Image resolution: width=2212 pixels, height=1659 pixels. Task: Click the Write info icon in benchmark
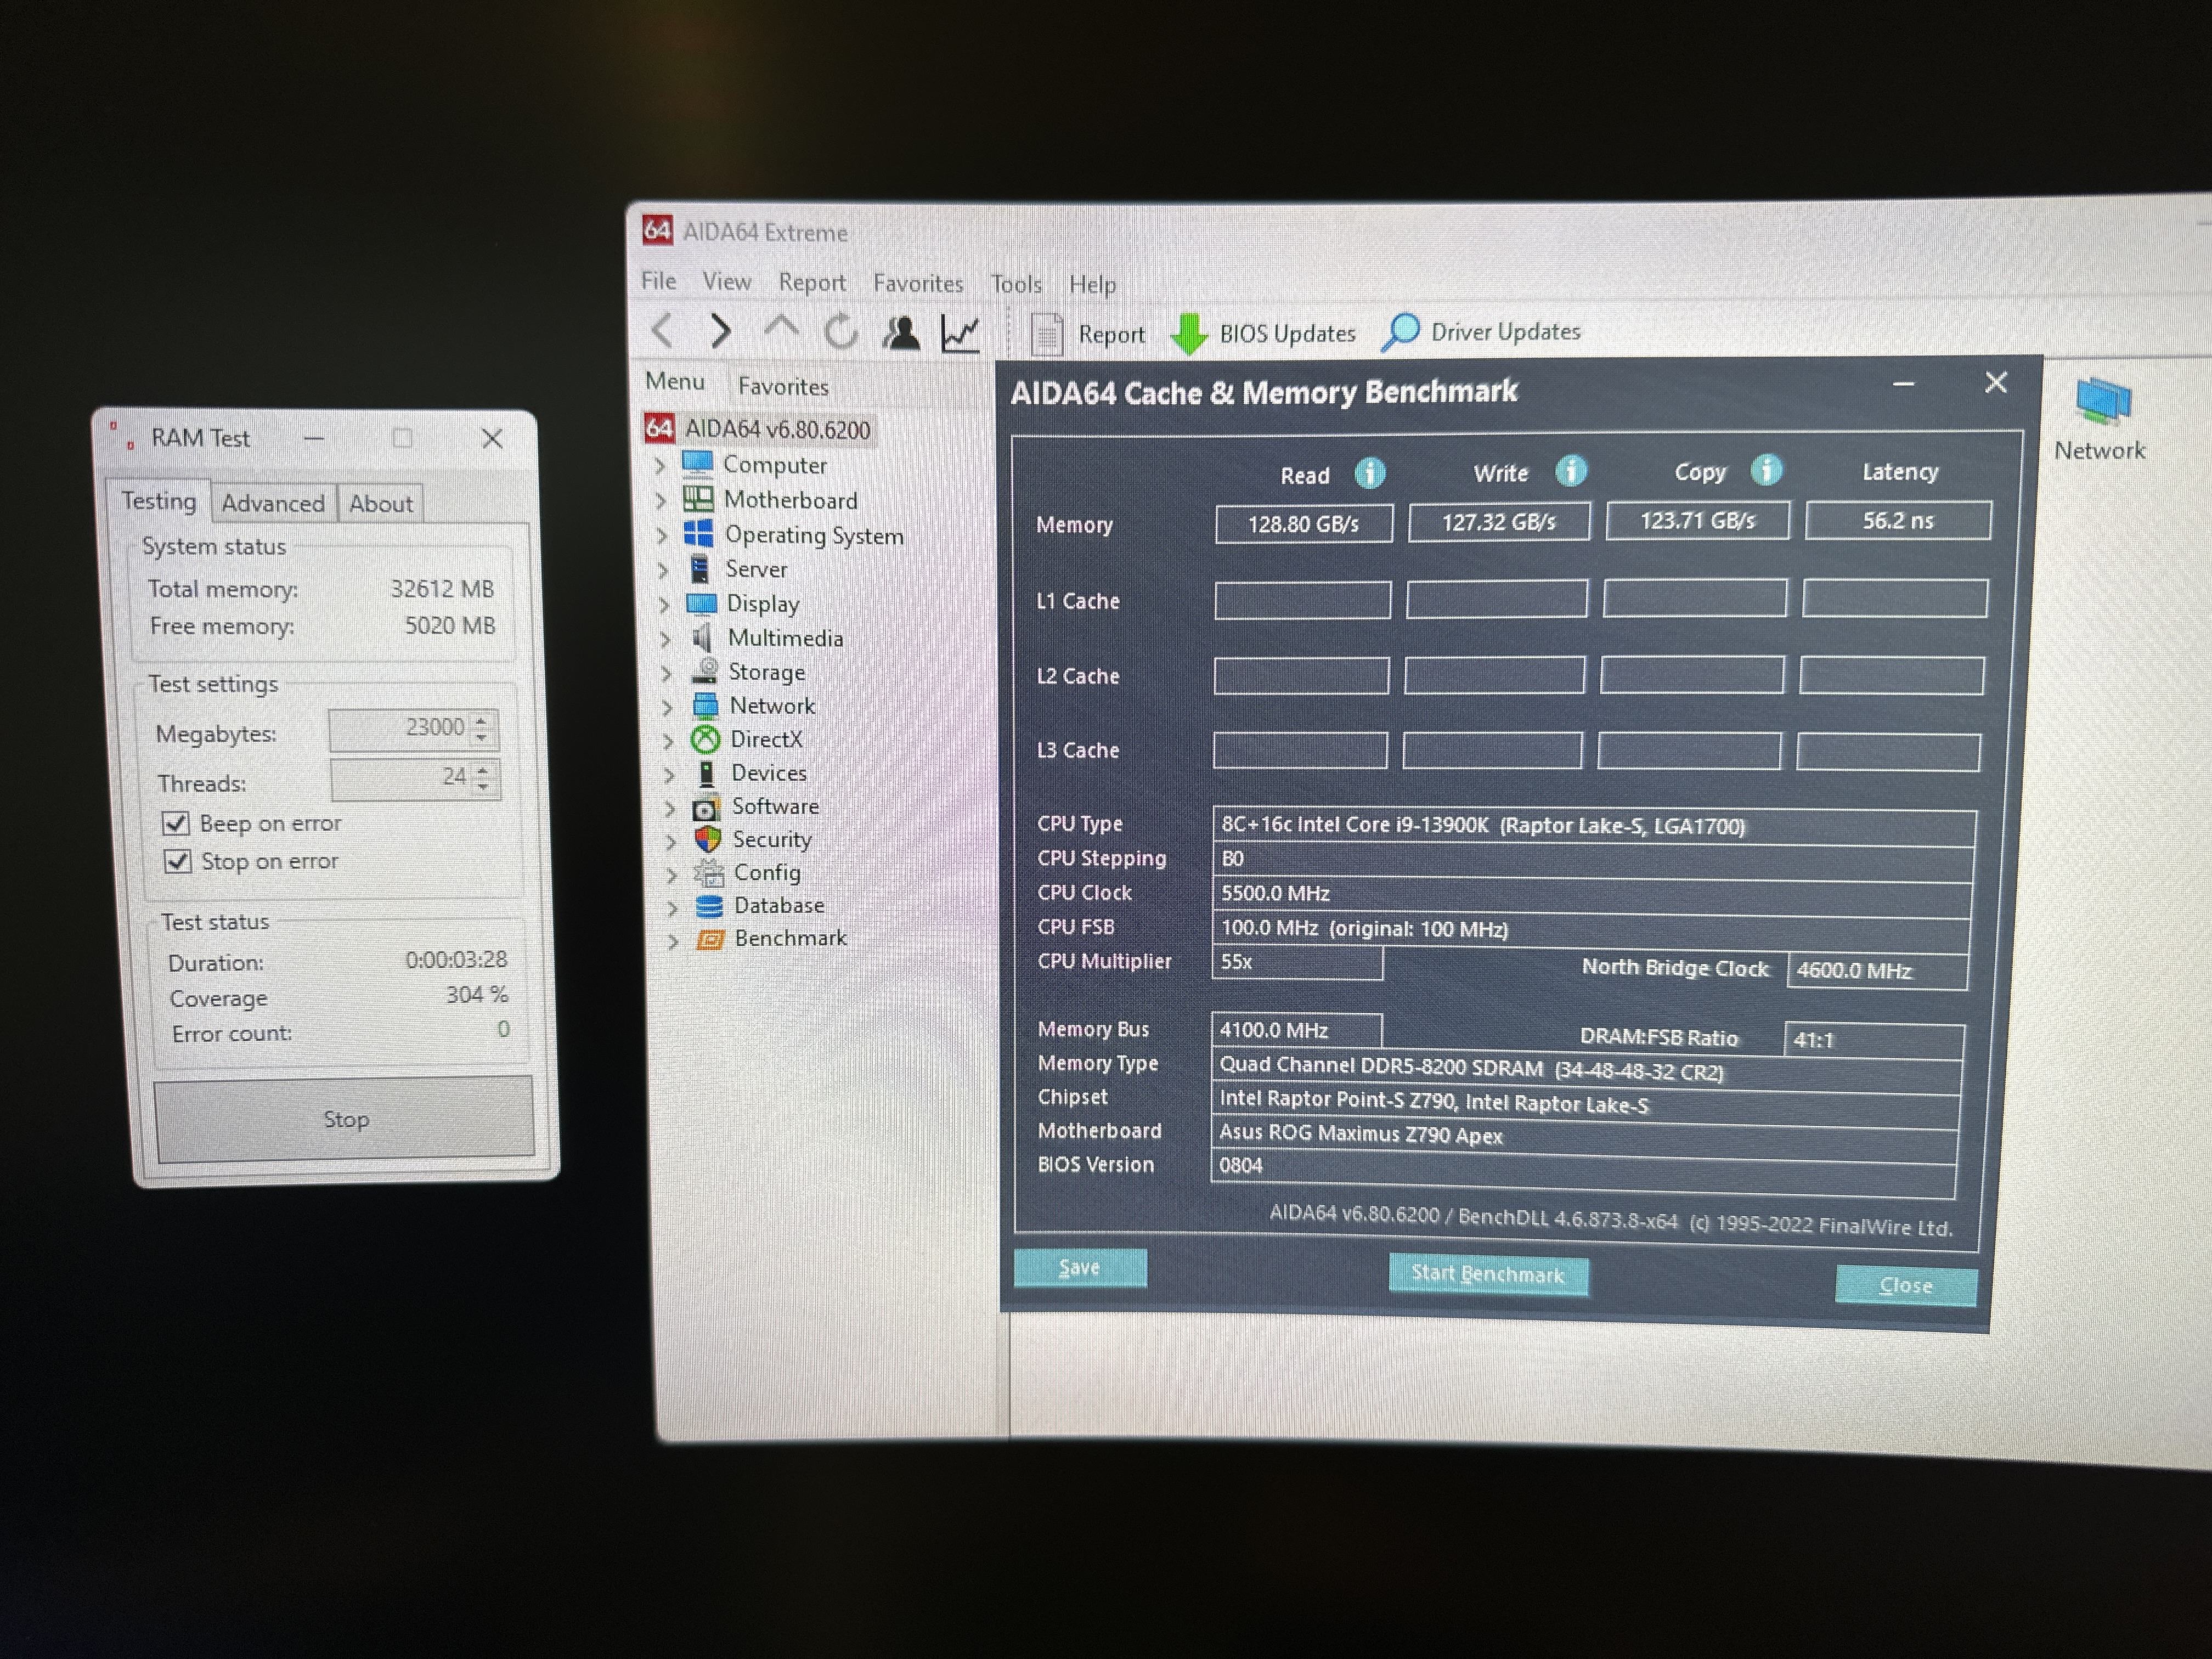1571,470
